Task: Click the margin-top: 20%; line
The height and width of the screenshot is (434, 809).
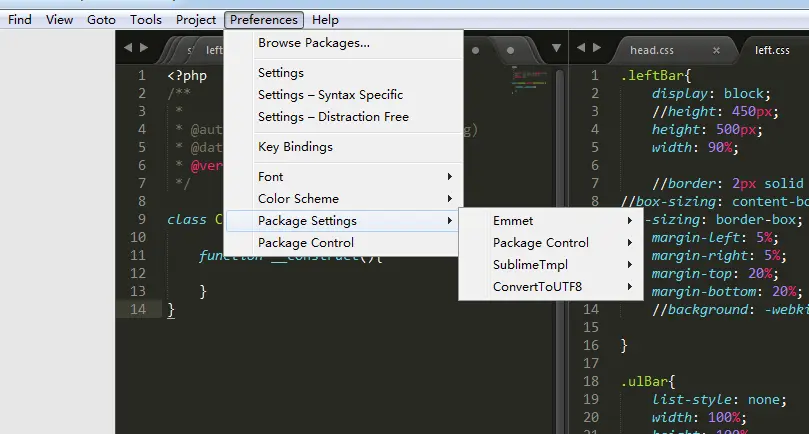Action: click(x=715, y=274)
